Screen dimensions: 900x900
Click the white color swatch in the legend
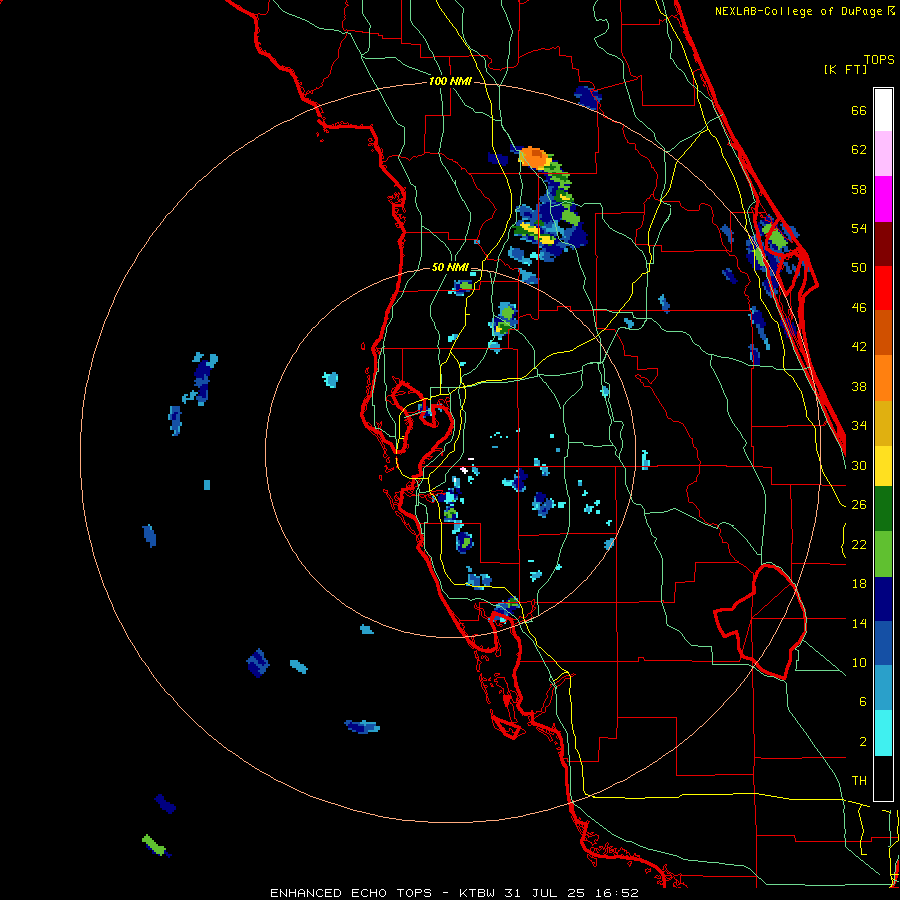tap(883, 110)
